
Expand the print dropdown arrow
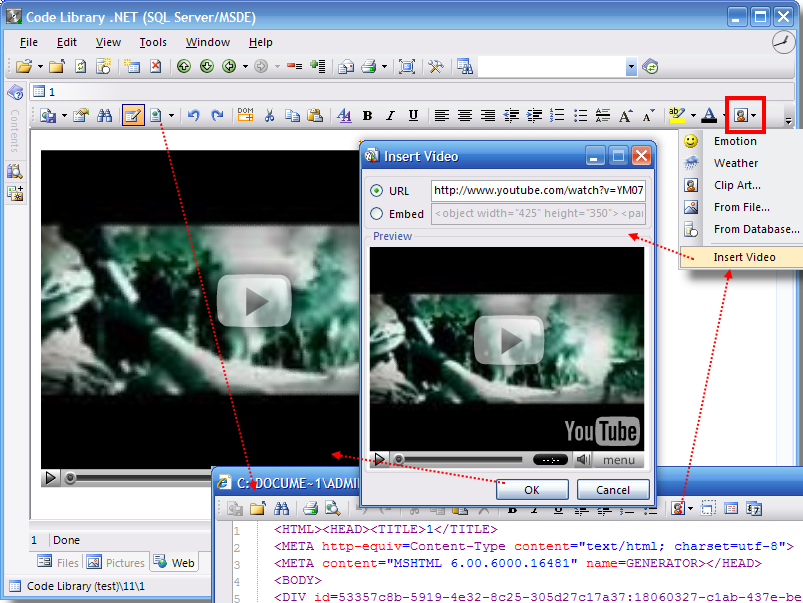click(384, 67)
